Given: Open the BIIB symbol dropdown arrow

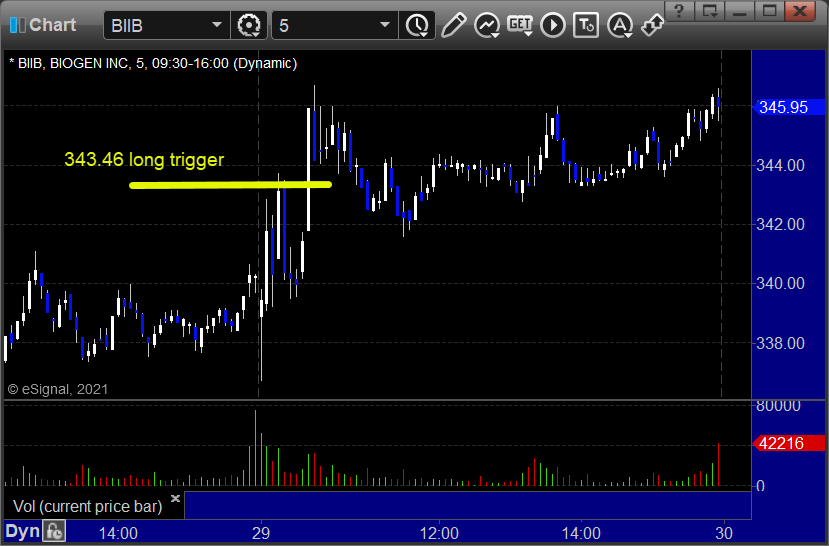Looking at the screenshot, I should coord(217,25).
